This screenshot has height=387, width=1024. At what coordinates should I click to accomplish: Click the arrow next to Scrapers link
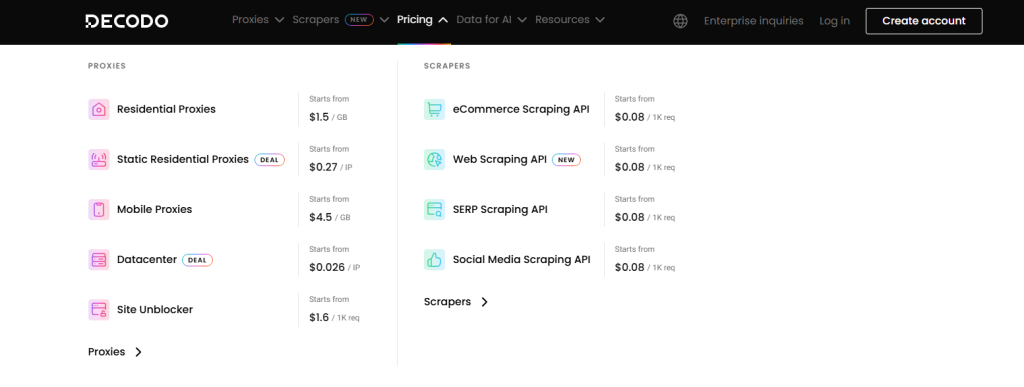pyautogui.click(x=484, y=302)
